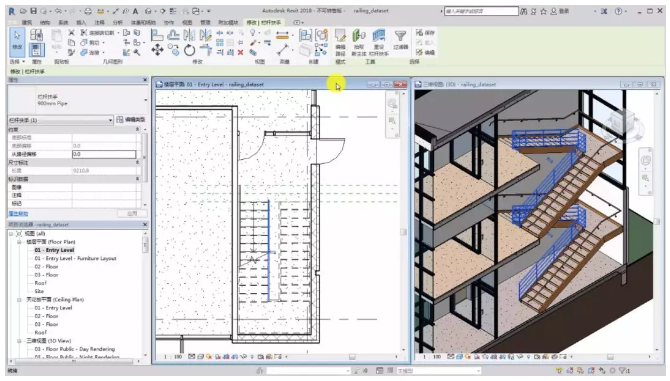Select the Move tool in ribbon
670x381 pixels.
157,50
